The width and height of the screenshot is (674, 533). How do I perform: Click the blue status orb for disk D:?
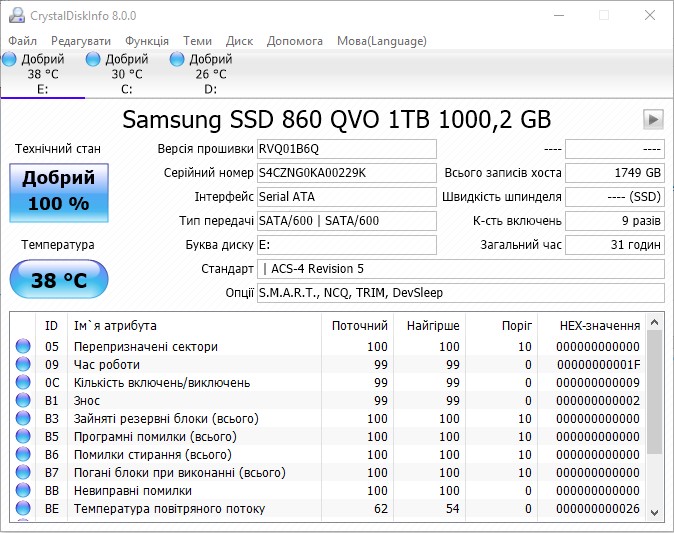(177, 59)
